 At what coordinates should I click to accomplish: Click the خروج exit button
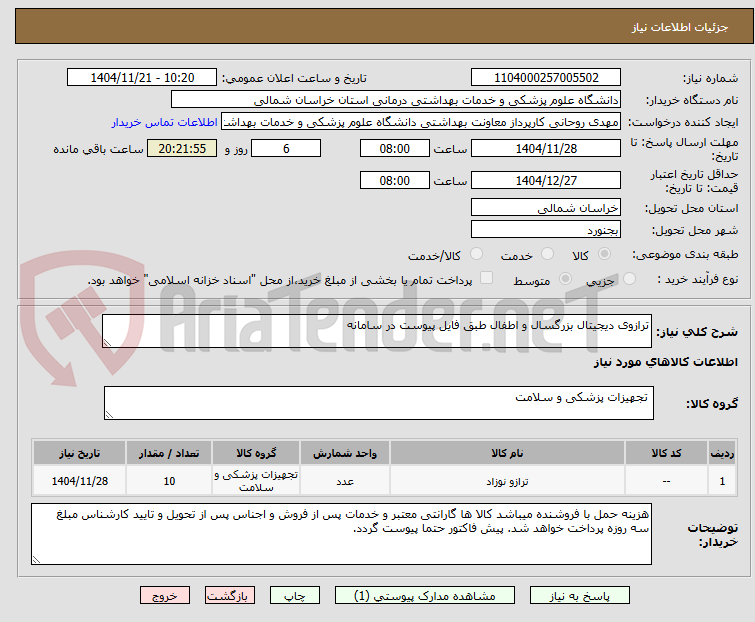[165, 596]
